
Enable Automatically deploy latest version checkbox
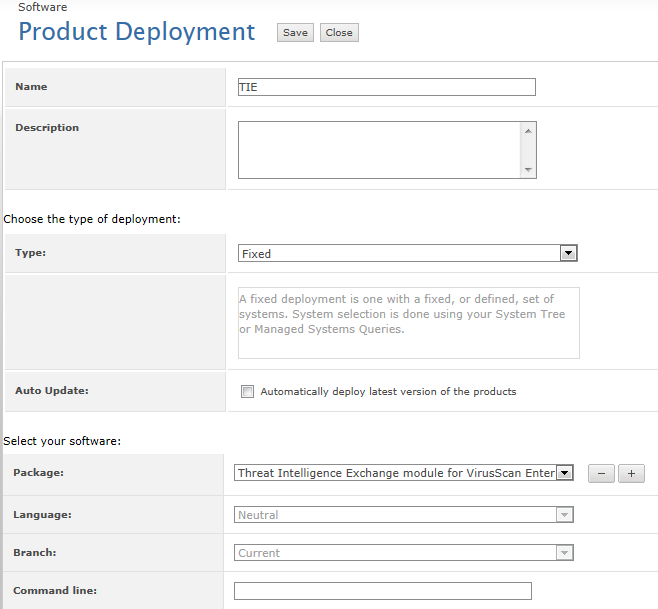(x=248, y=391)
